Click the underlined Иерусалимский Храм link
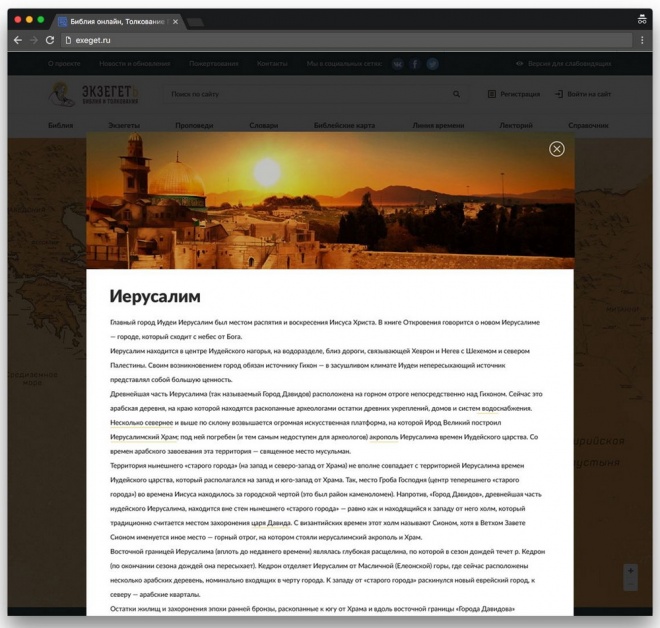 pyautogui.click(x=144, y=437)
